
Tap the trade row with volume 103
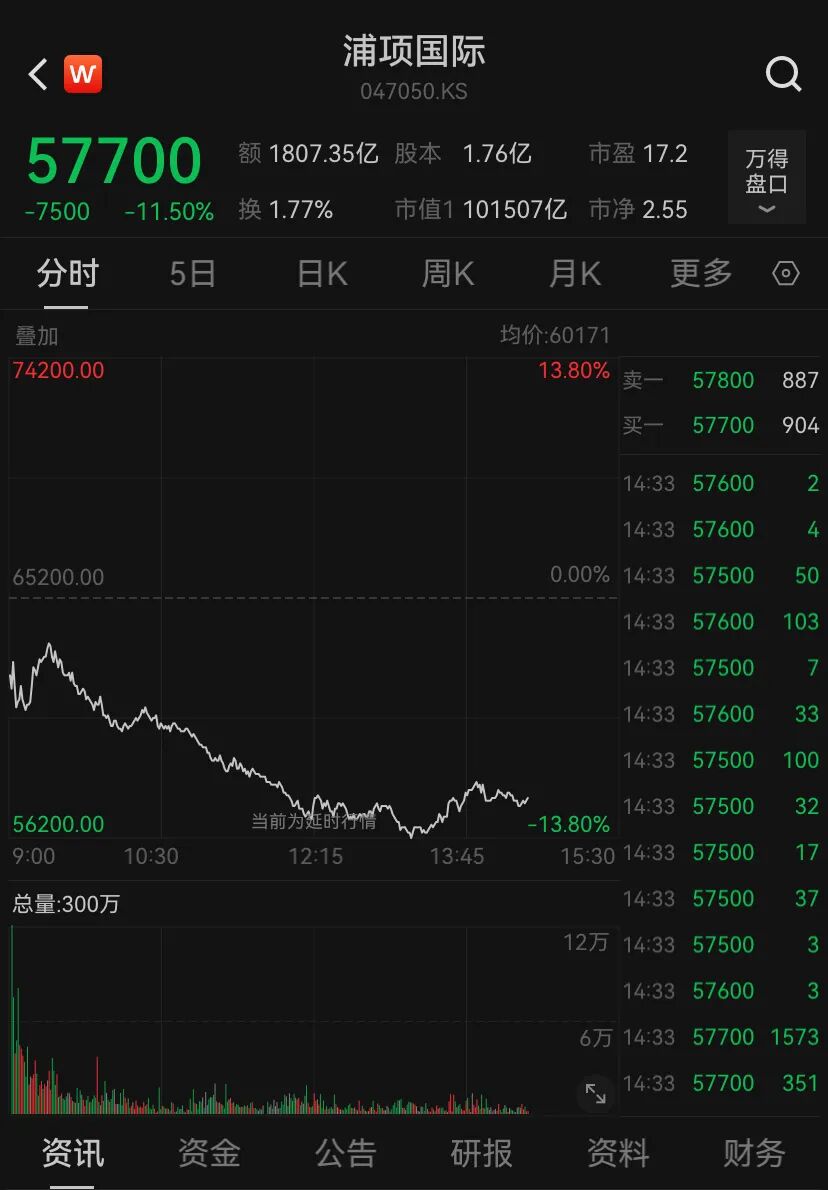coord(721,622)
